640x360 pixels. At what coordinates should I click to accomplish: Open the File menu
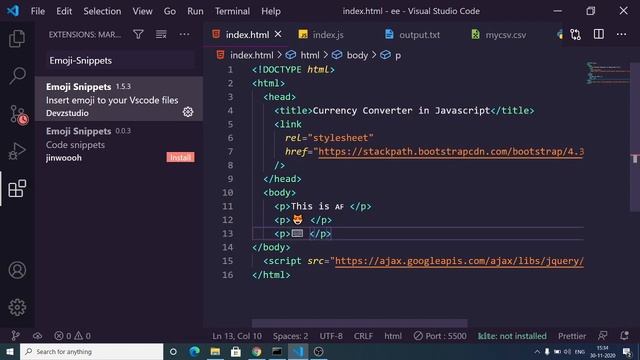point(38,11)
